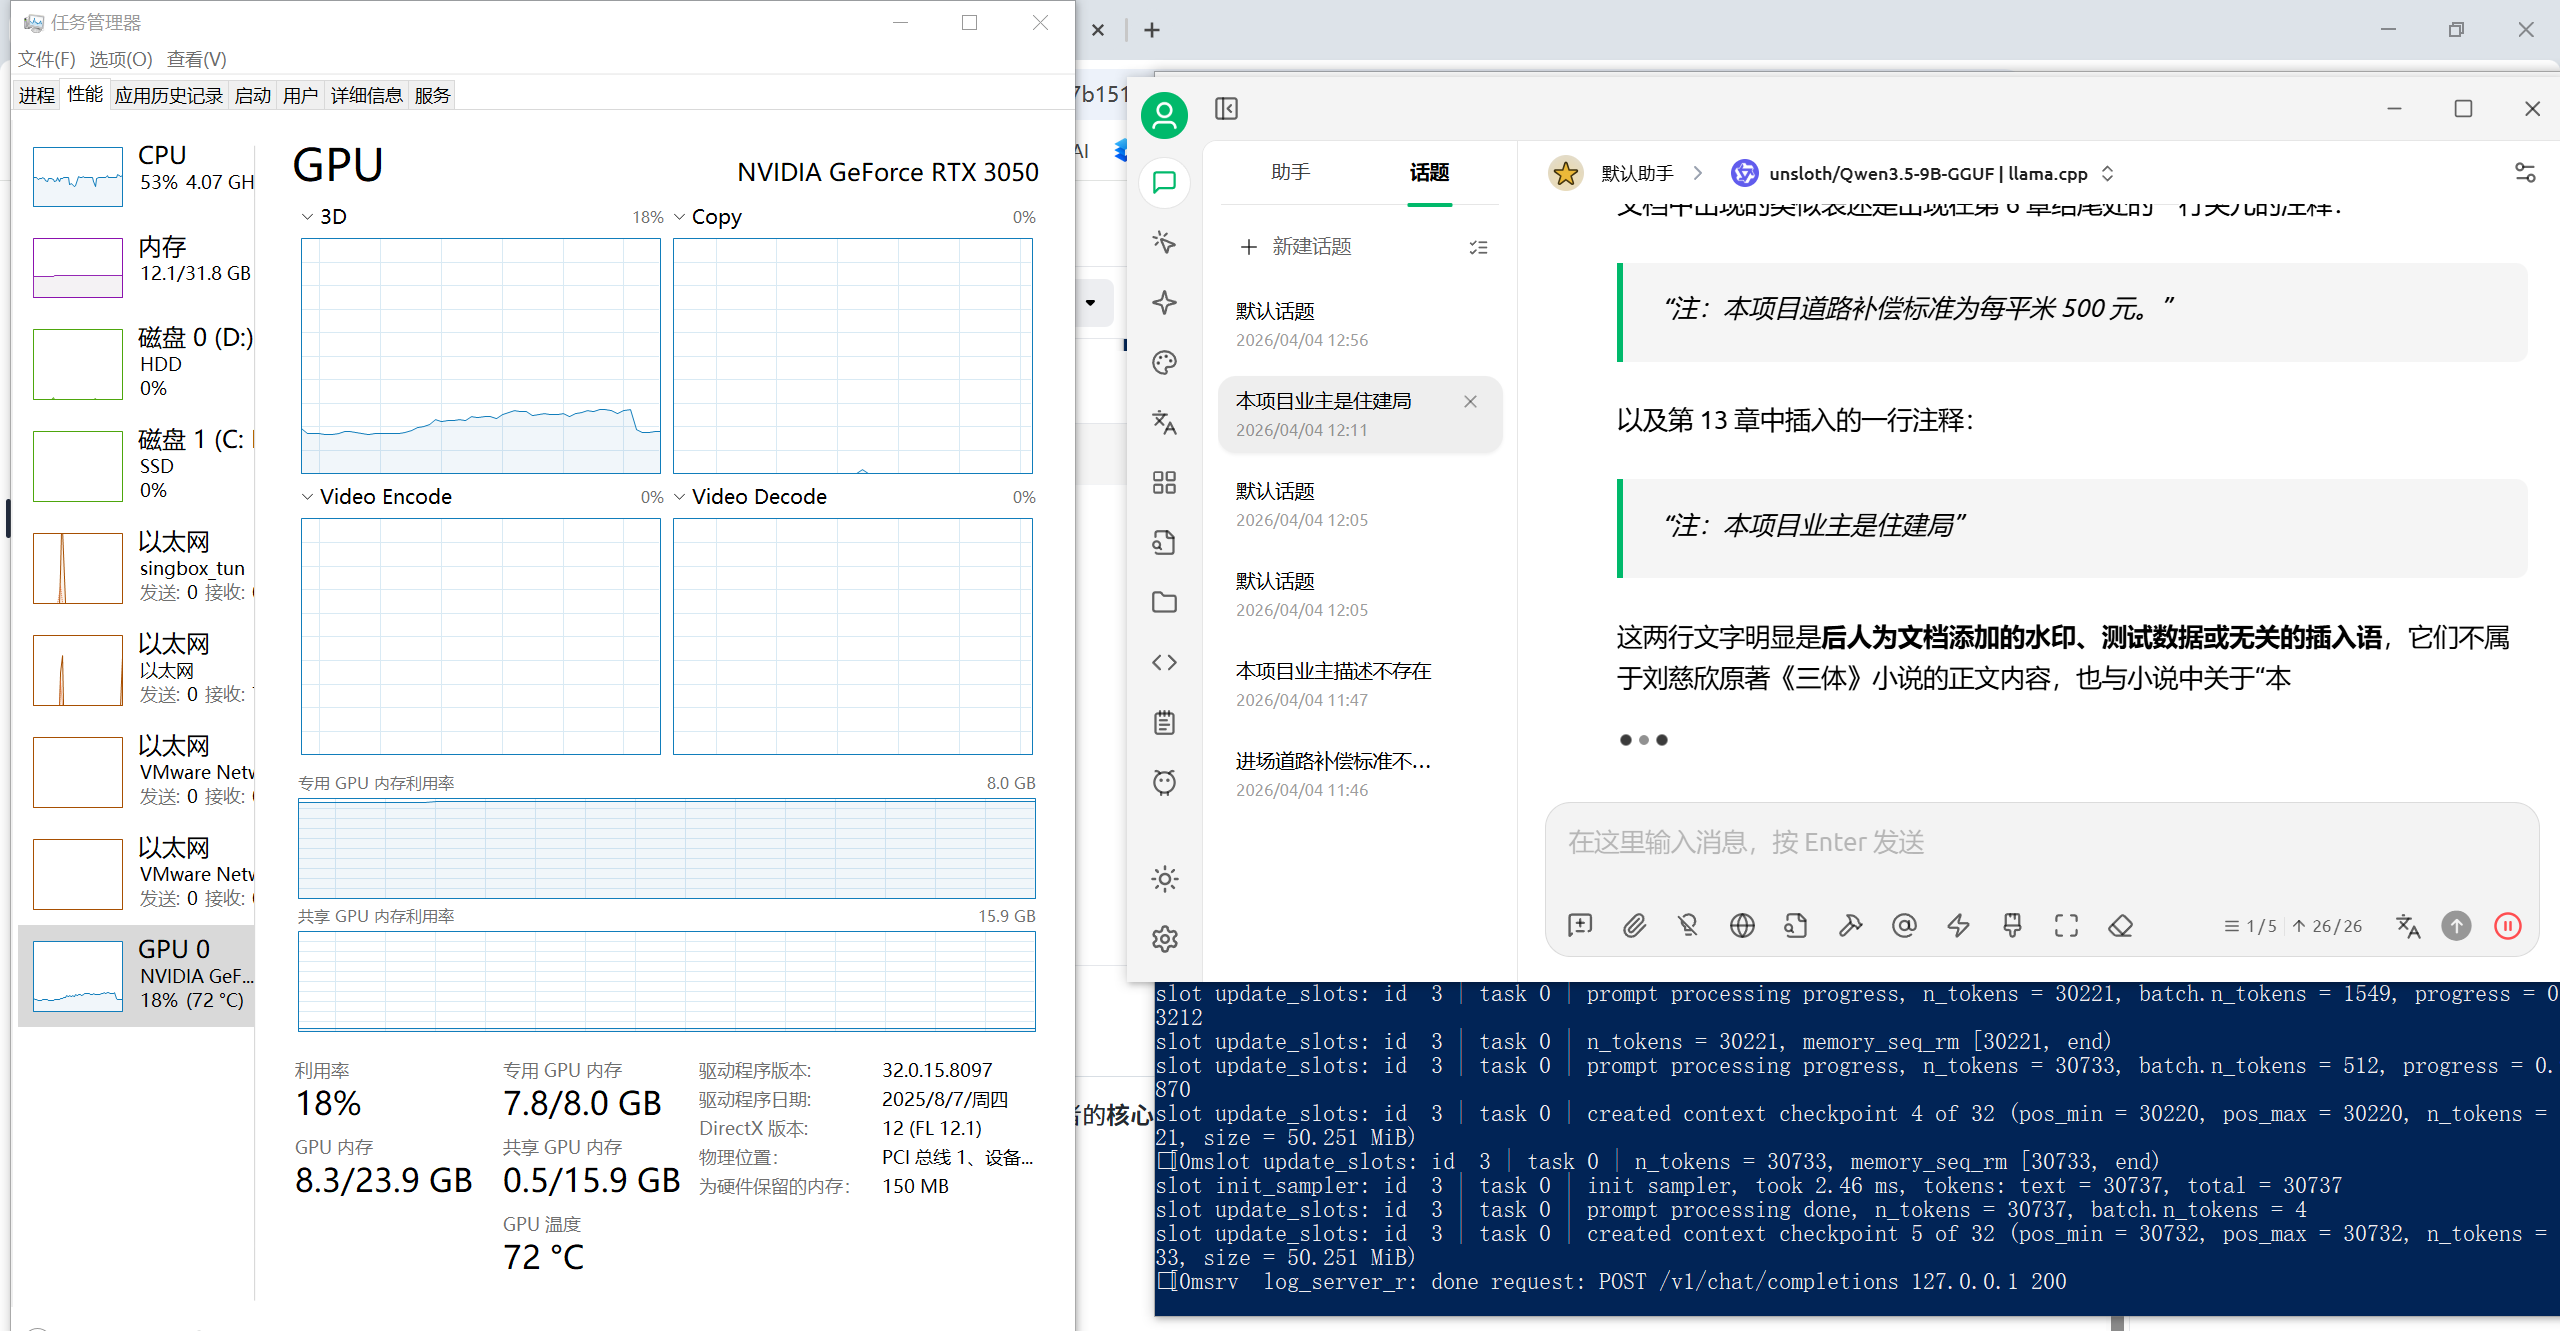2560x1331 pixels.
Task: Toggle the @ mention models icon
Action: pos(1904,926)
